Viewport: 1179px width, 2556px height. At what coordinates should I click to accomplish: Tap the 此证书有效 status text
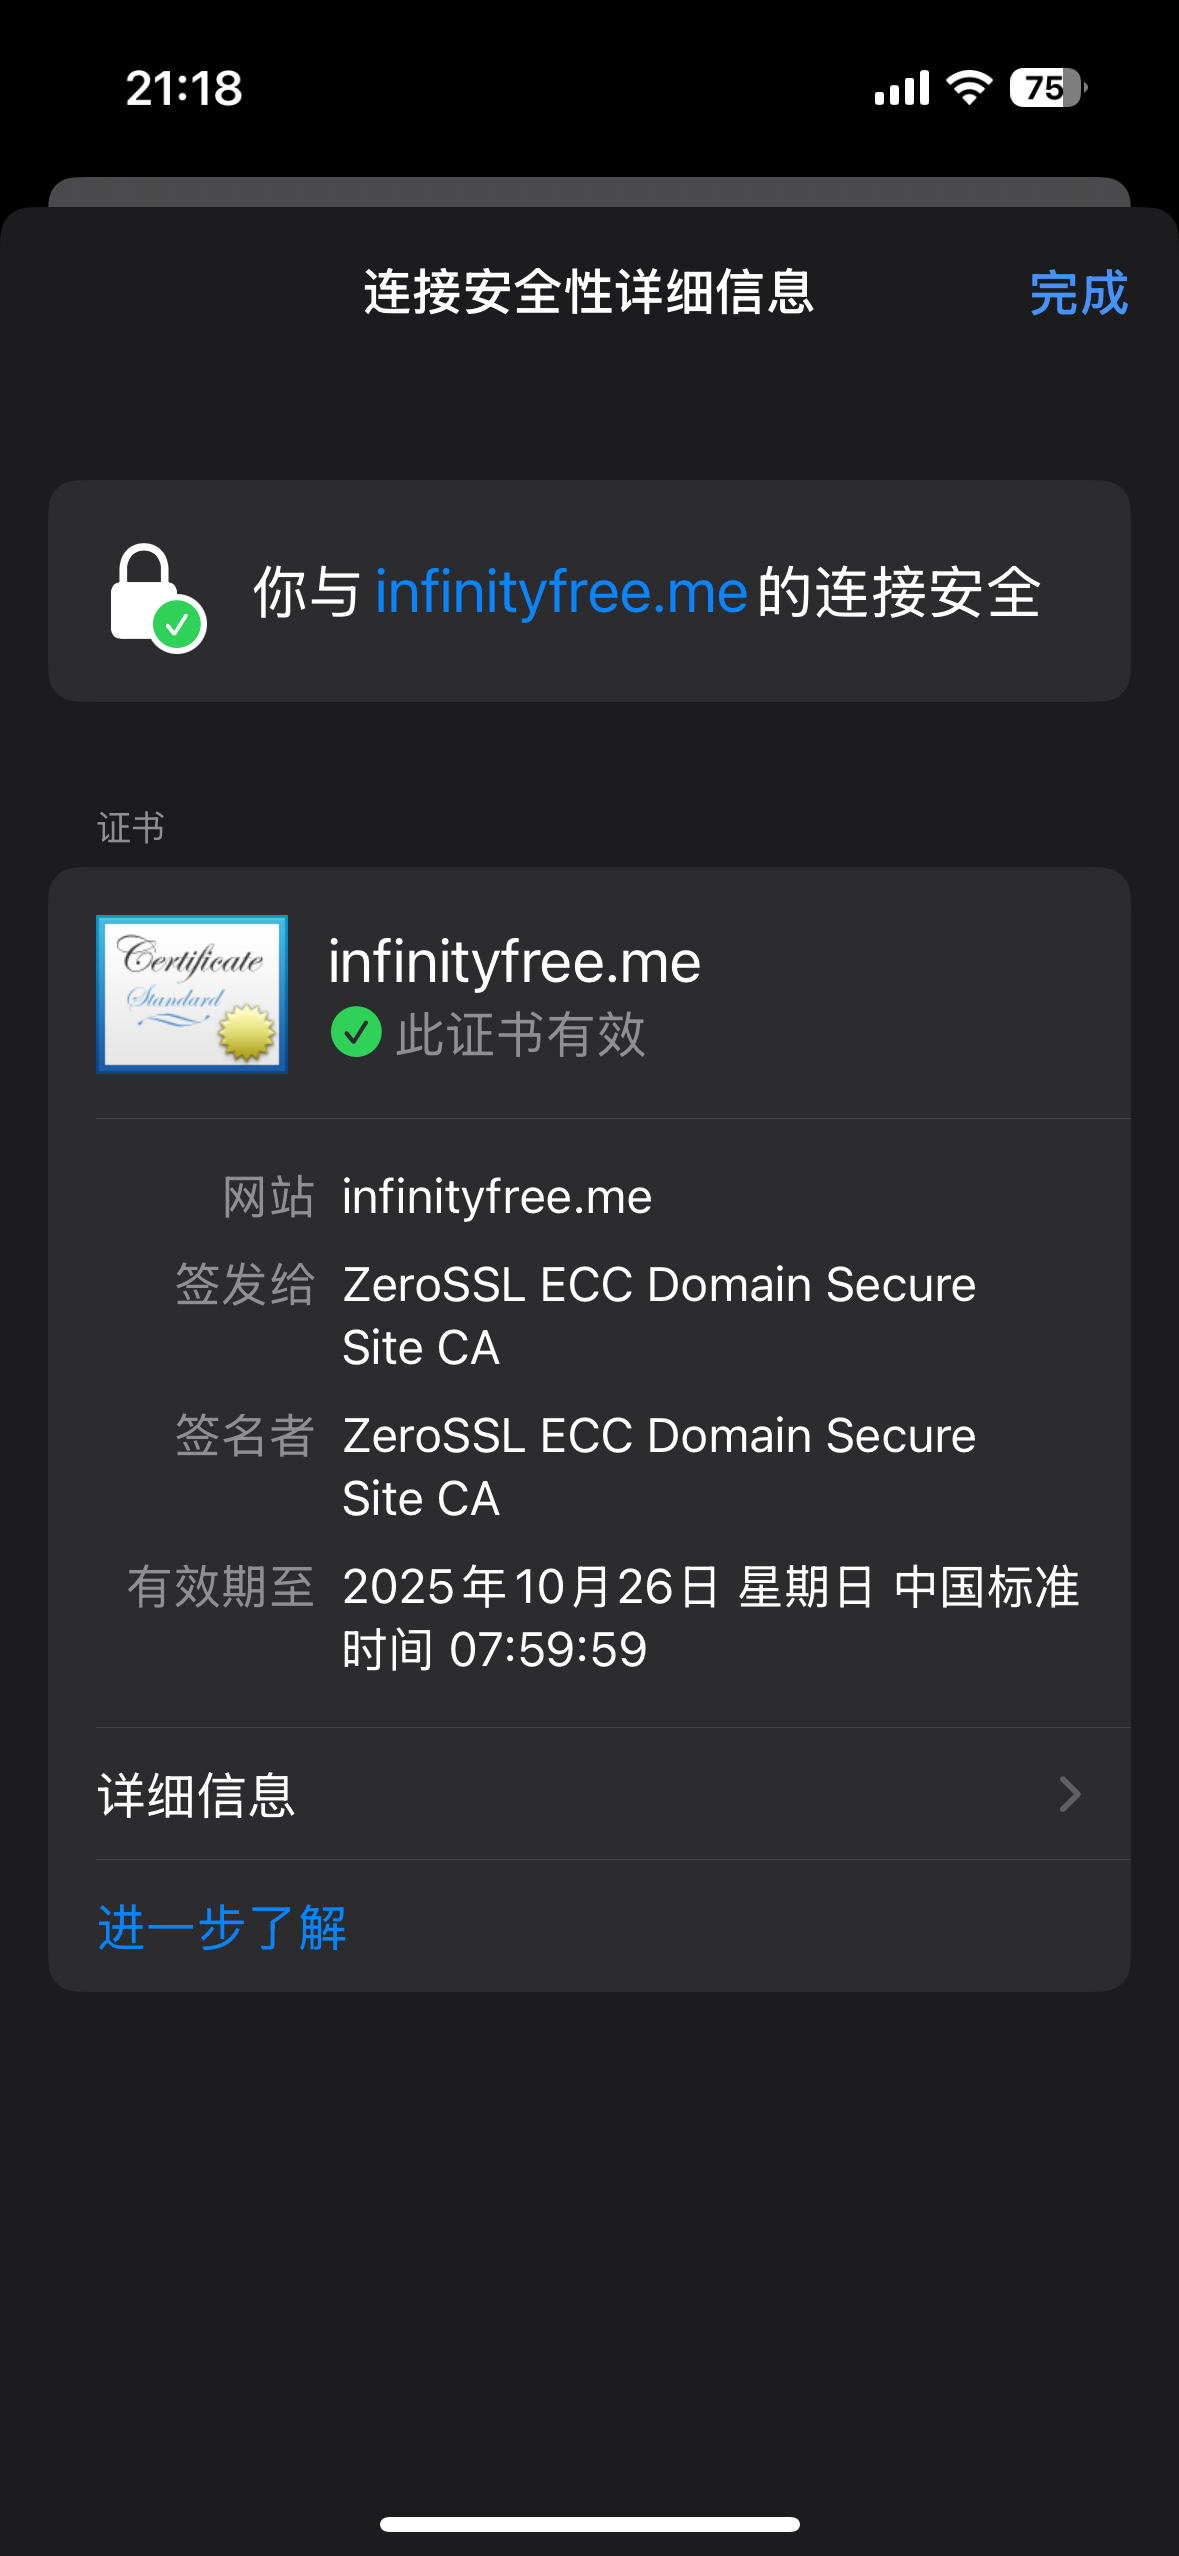click(520, 1034)
